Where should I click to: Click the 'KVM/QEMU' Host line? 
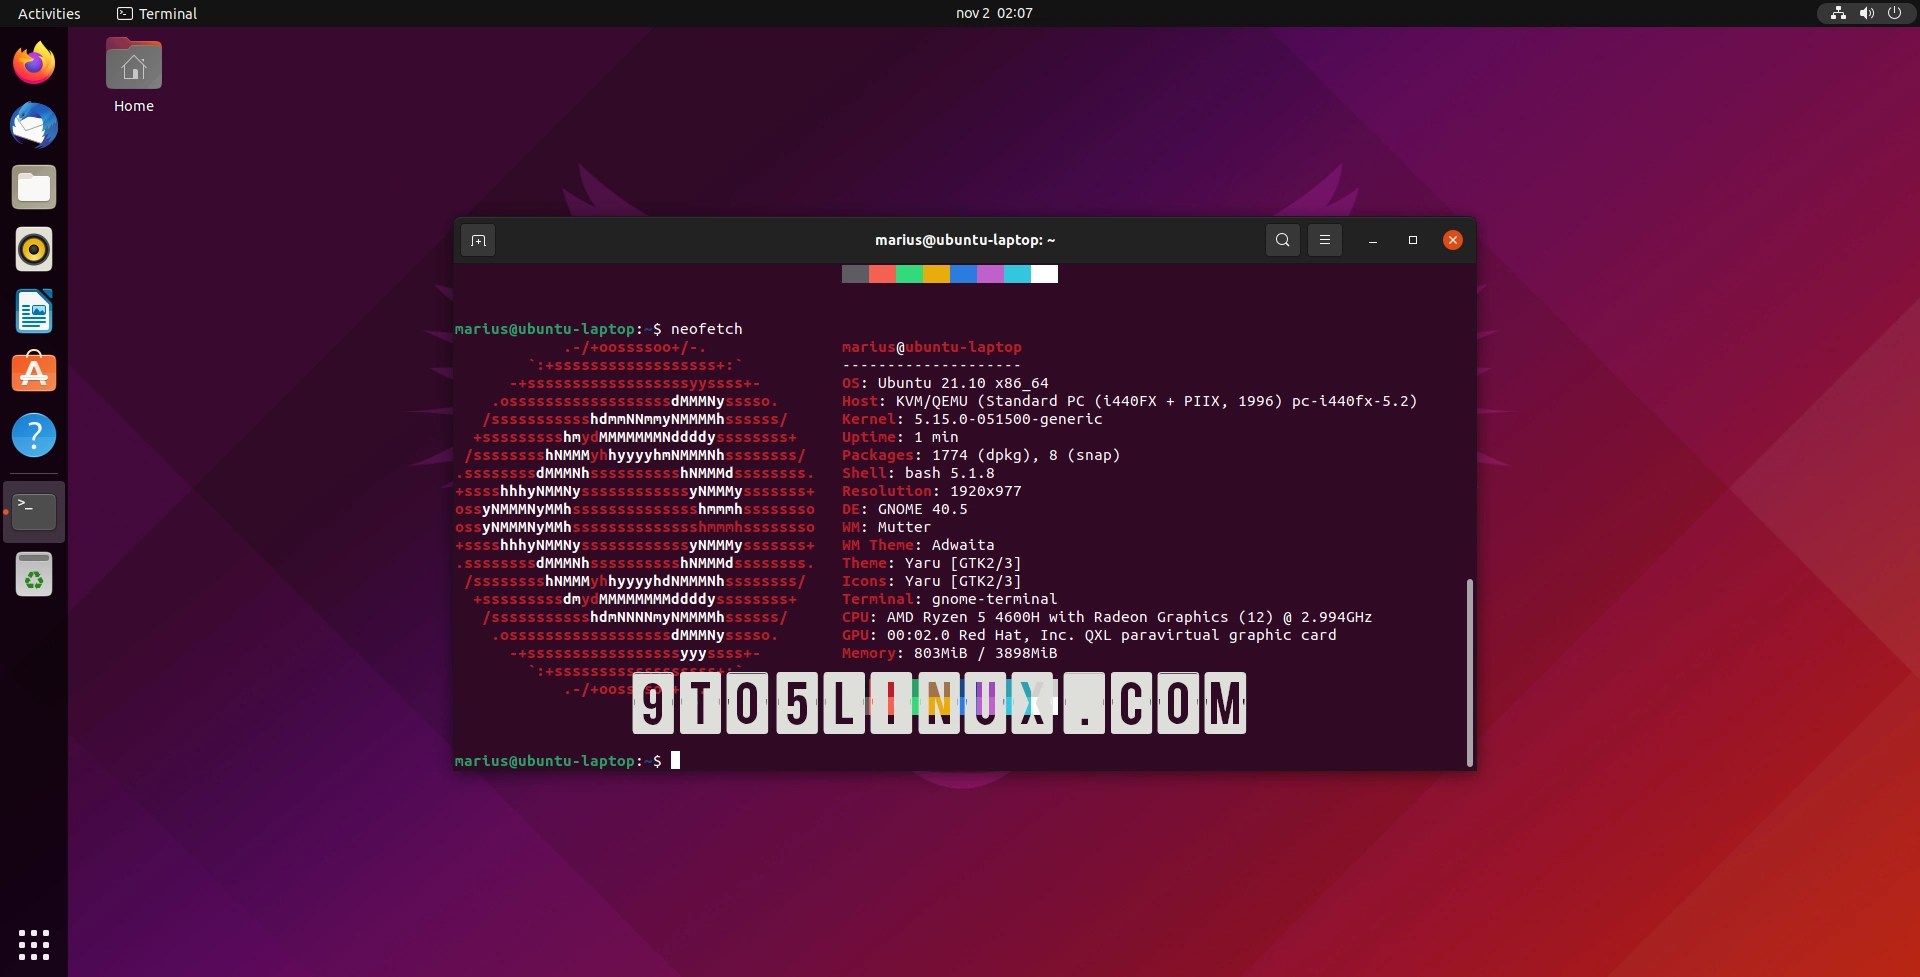pyautogui.click(x=1129, y=401)
